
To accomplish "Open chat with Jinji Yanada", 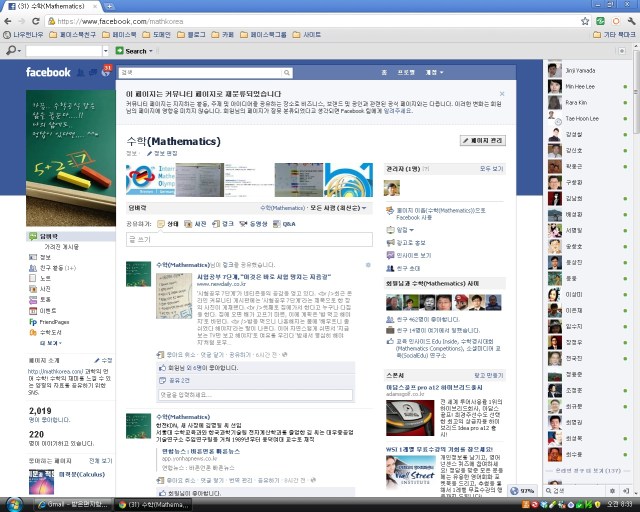I will click(582, 72).
